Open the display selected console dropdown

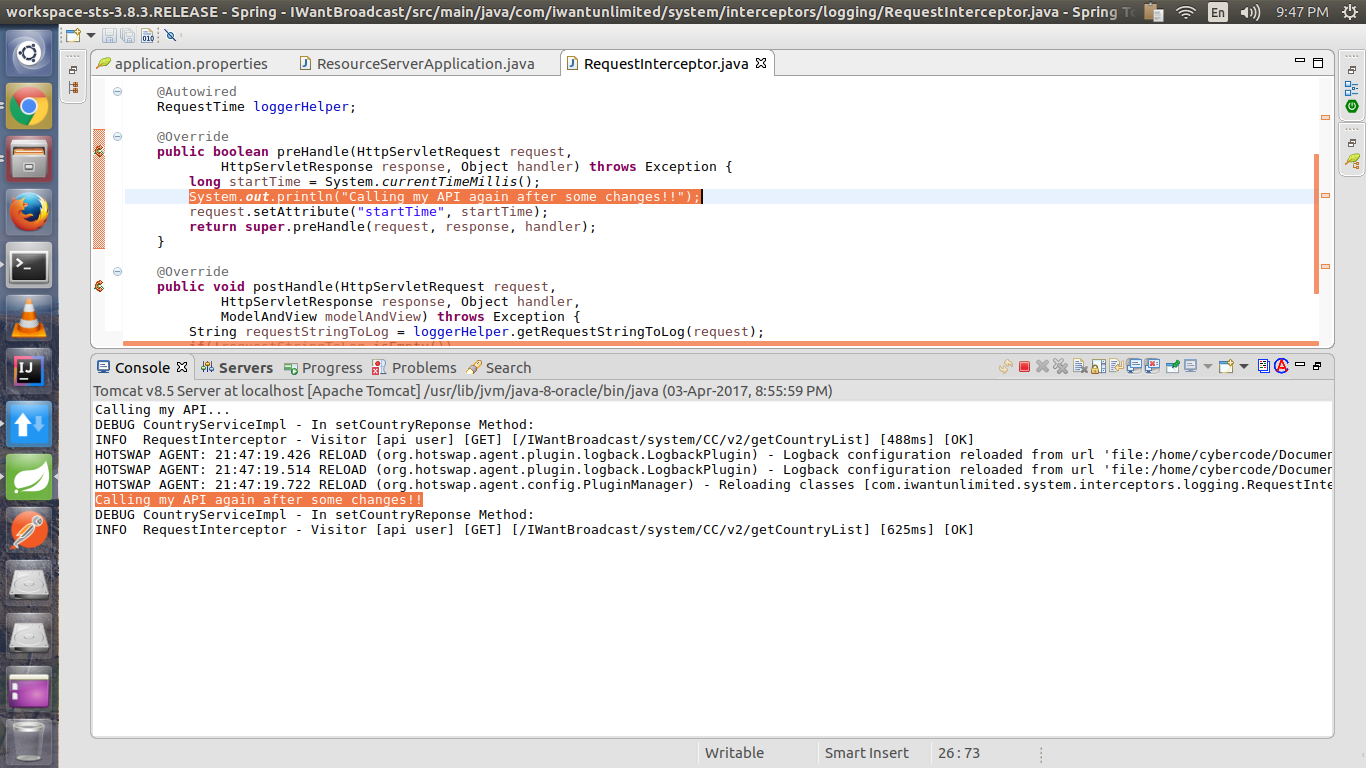[x=1207, y=367]
